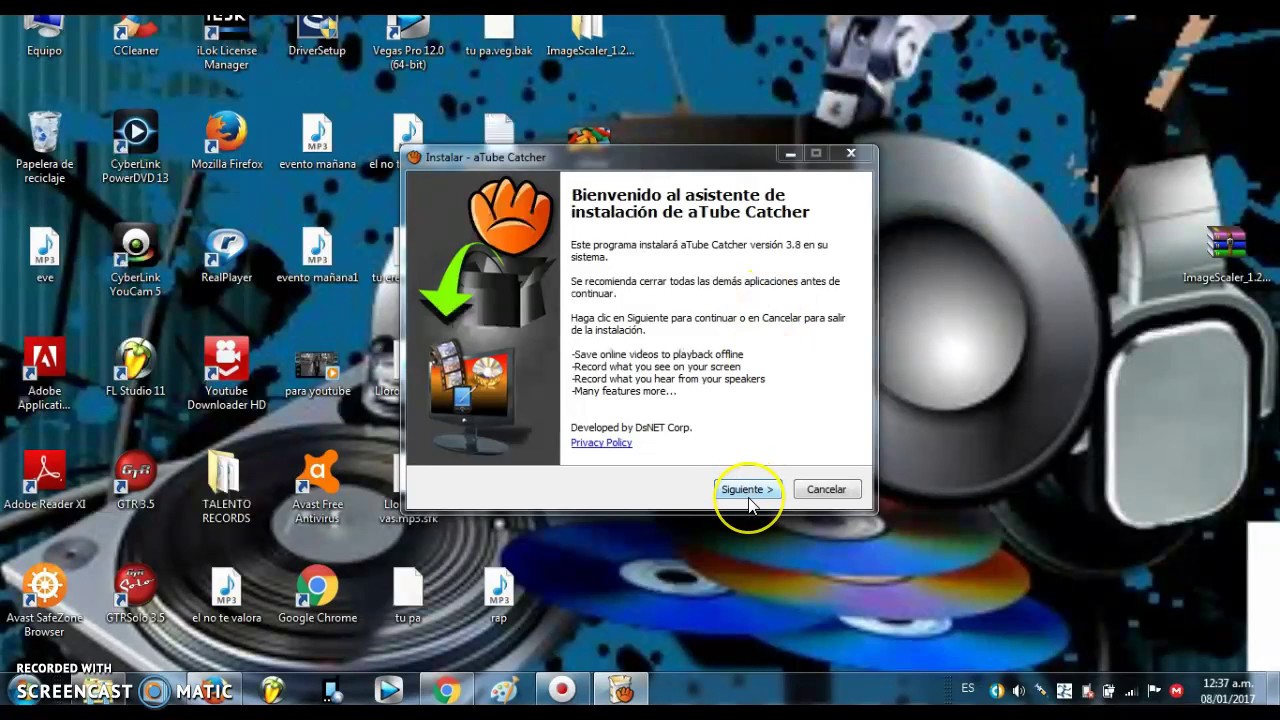Select the evento mañana1 MP3 file

[317, 254]
